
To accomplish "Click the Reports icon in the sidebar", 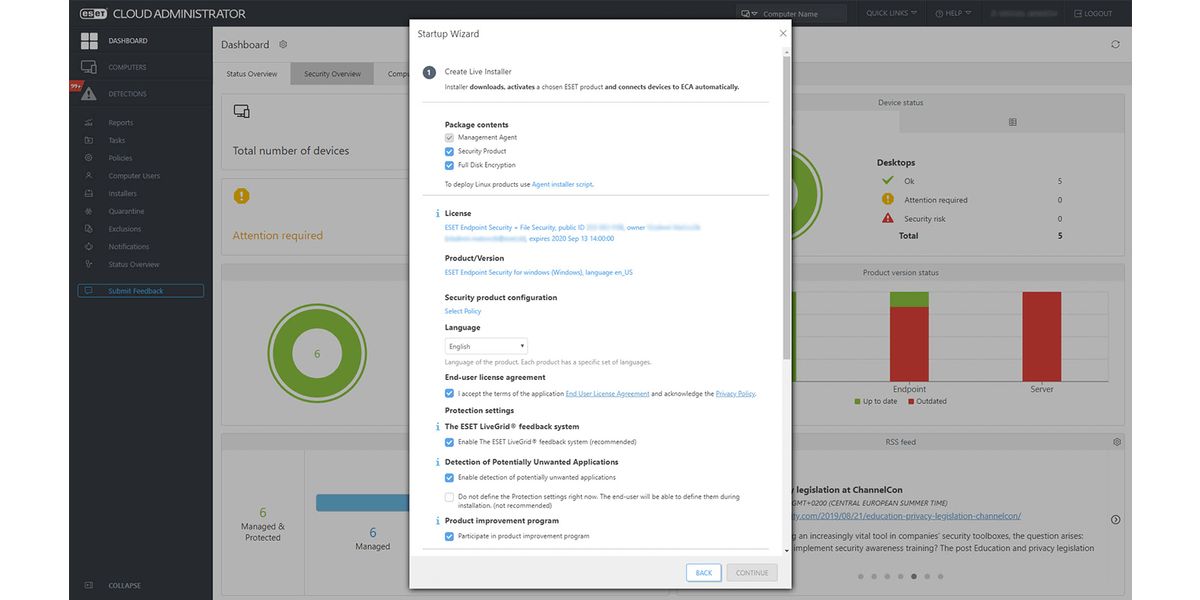I will (89, 123).
